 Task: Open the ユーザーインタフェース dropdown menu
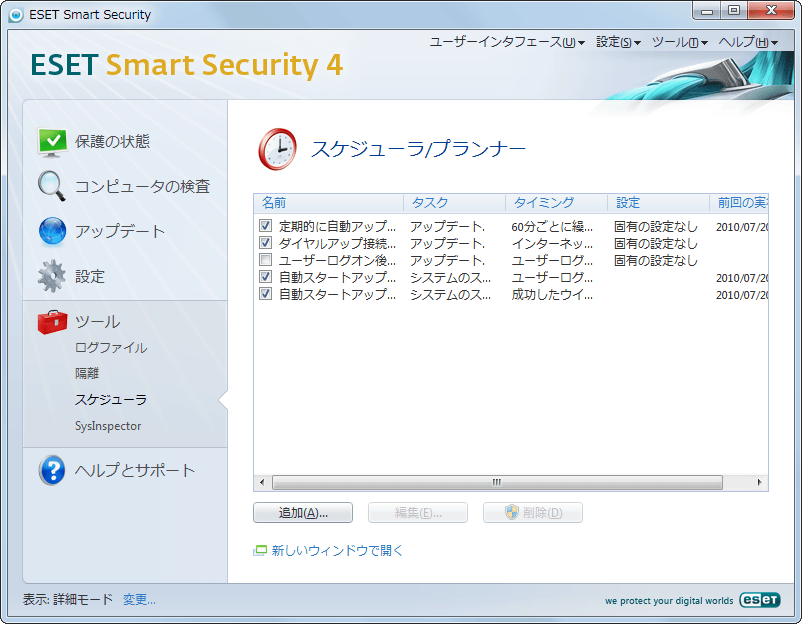(x=507, y=42)
